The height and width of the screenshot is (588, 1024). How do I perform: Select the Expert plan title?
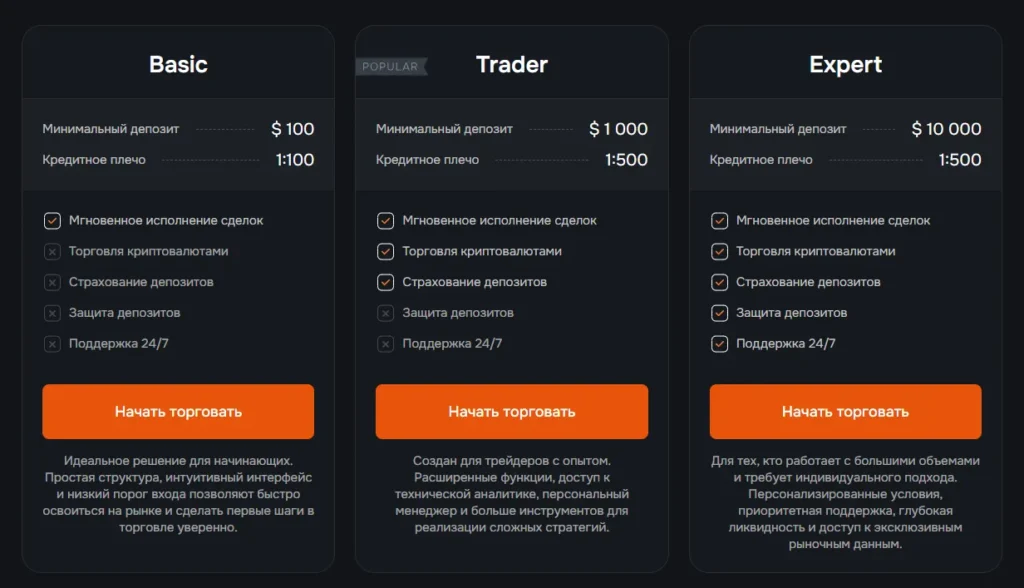tap(845, 65)
